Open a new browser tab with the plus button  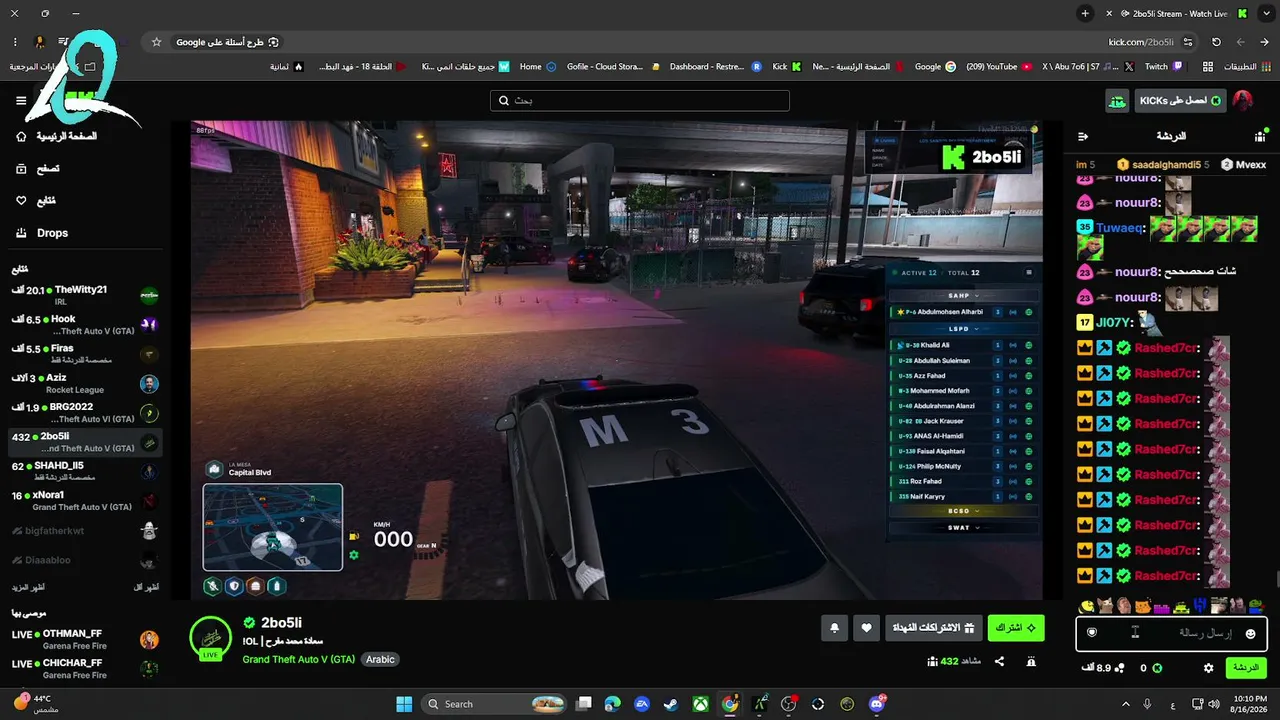coord(1085,13)
